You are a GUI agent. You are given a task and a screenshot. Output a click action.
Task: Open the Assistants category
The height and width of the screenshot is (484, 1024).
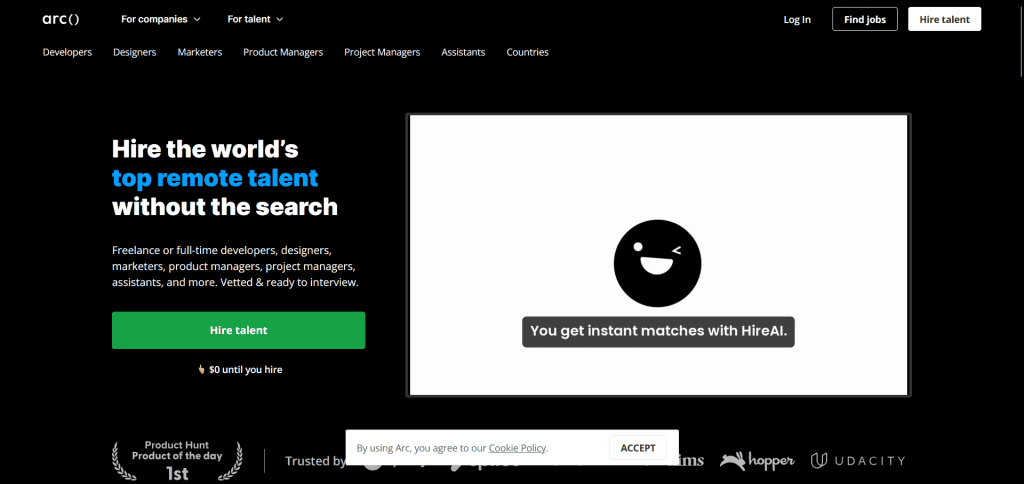coord(463,52)
